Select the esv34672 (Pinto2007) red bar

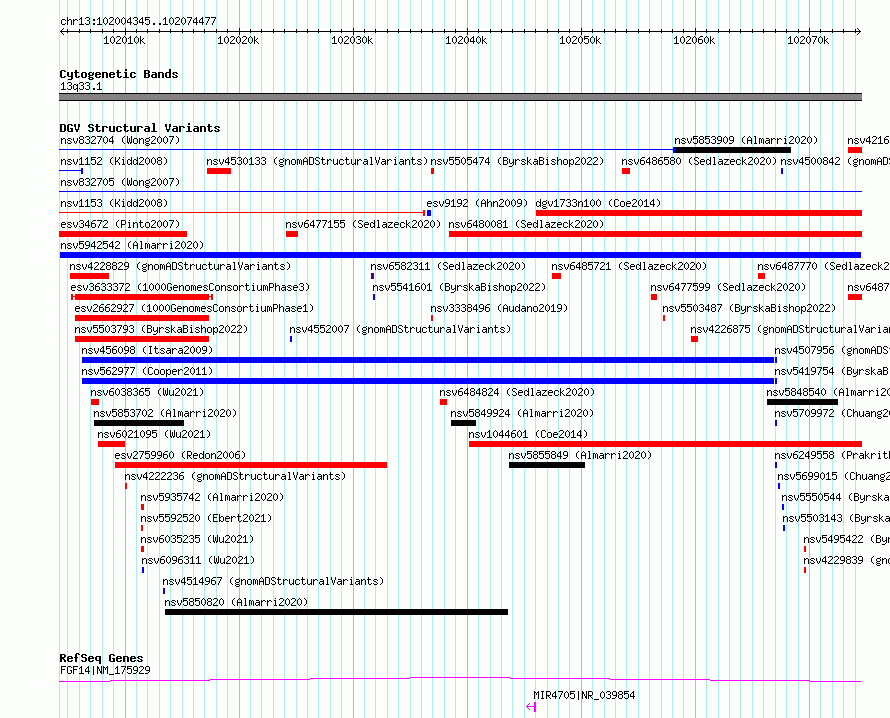(x=123, y=234)
